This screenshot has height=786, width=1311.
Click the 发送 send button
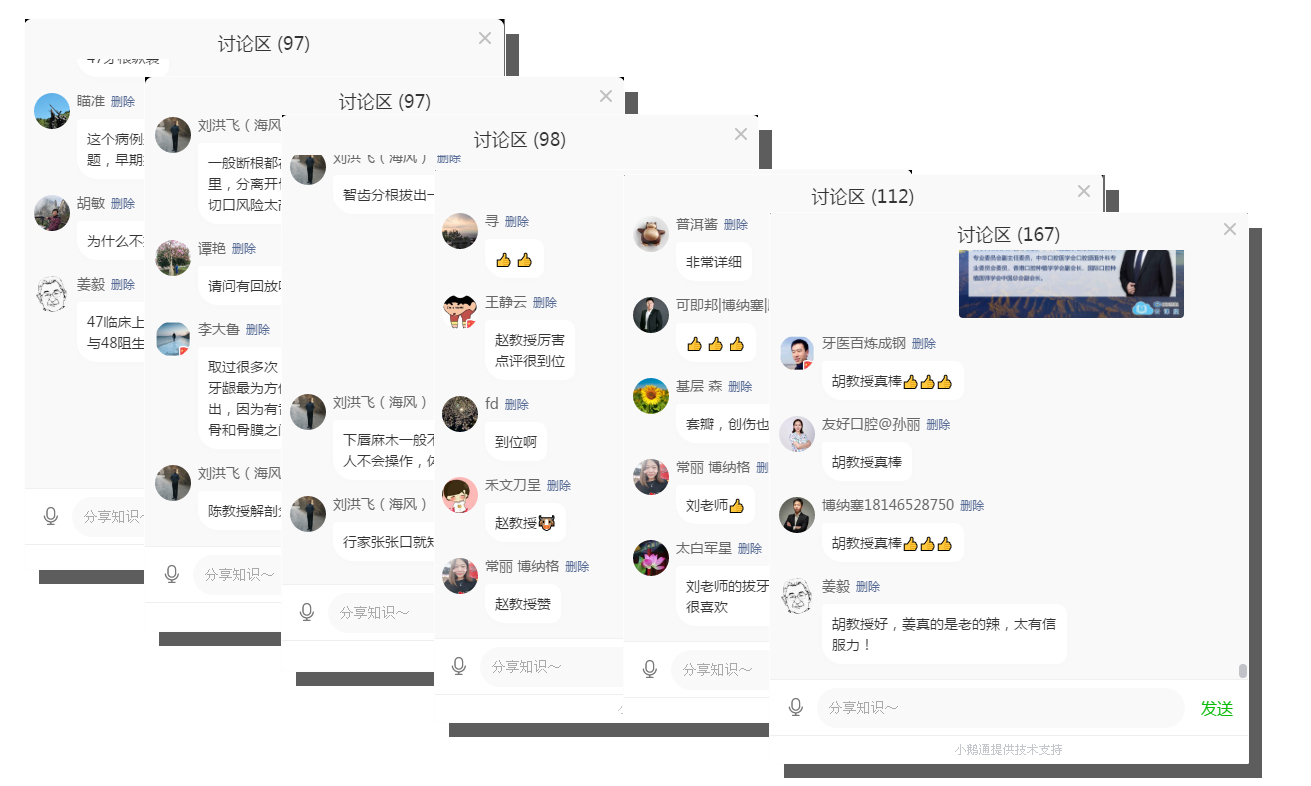[x=1217, y=708]
